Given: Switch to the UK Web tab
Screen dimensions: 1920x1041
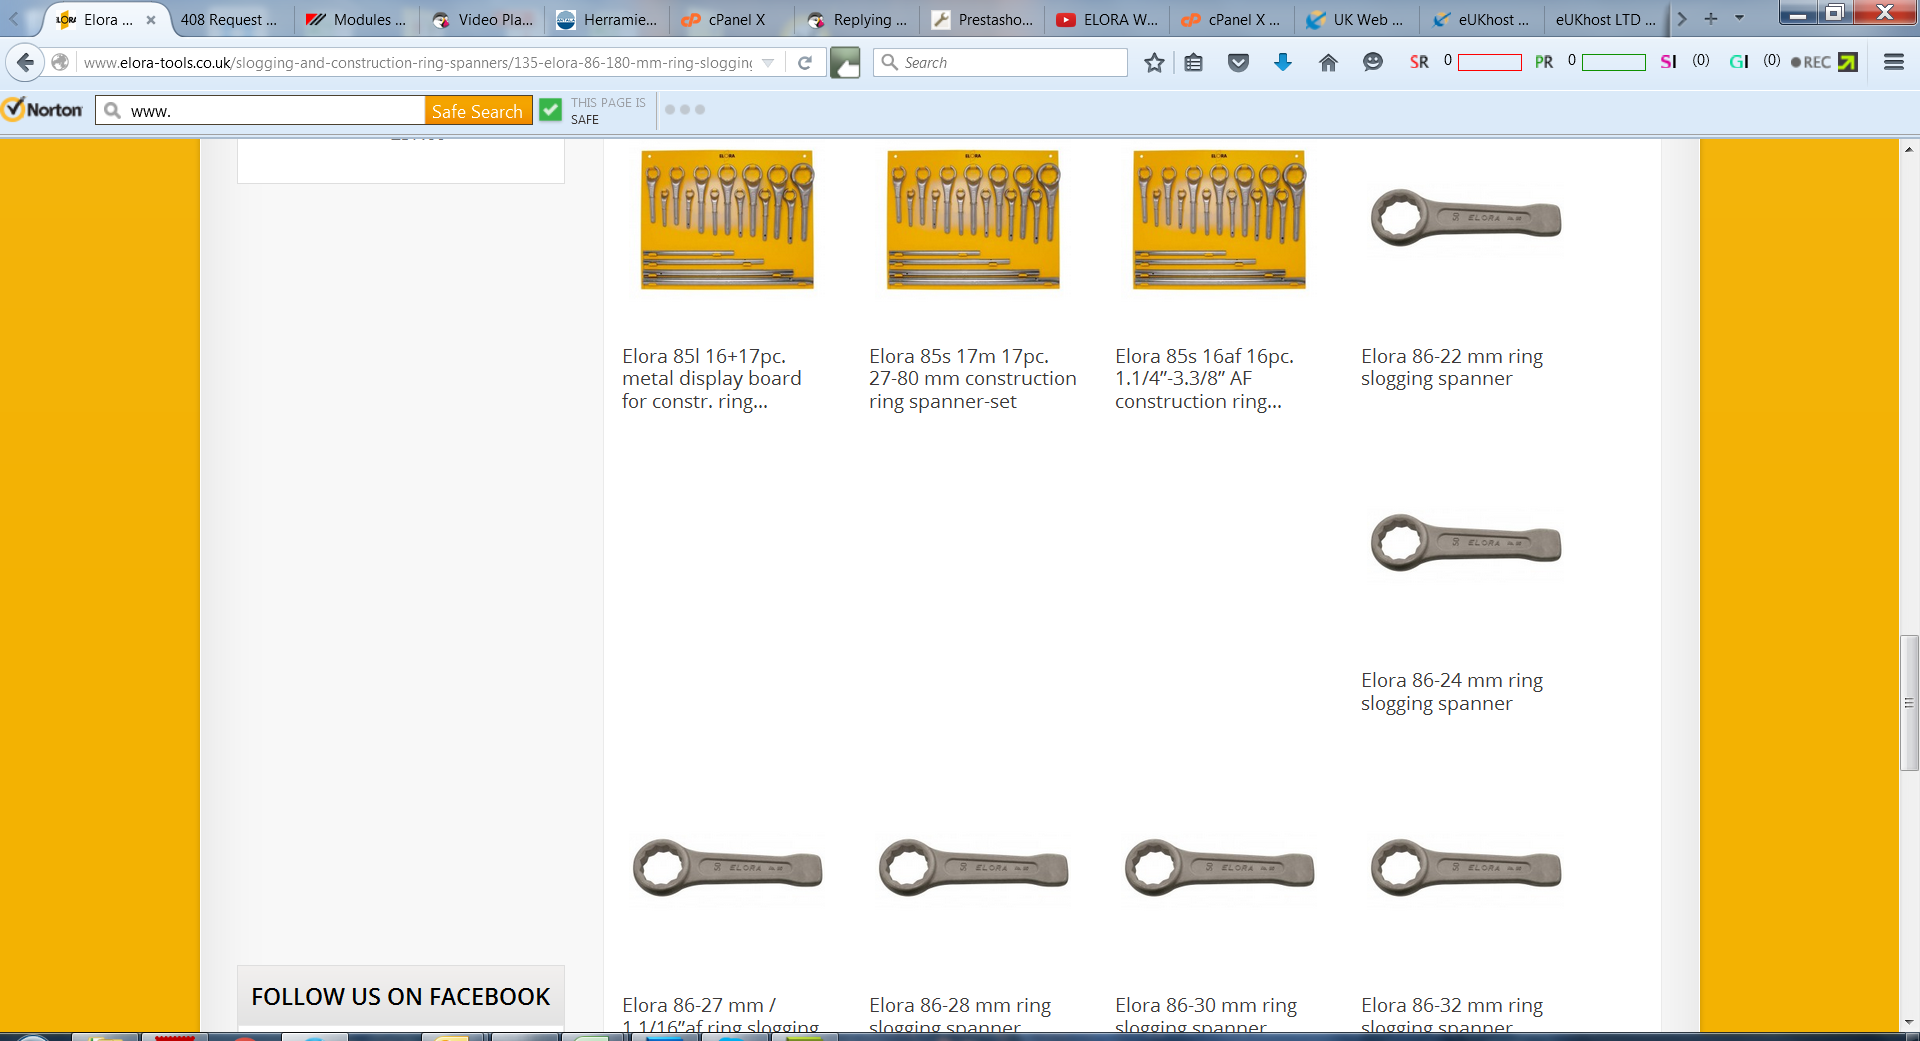Looking at the screenshot, I should 1357,19.
